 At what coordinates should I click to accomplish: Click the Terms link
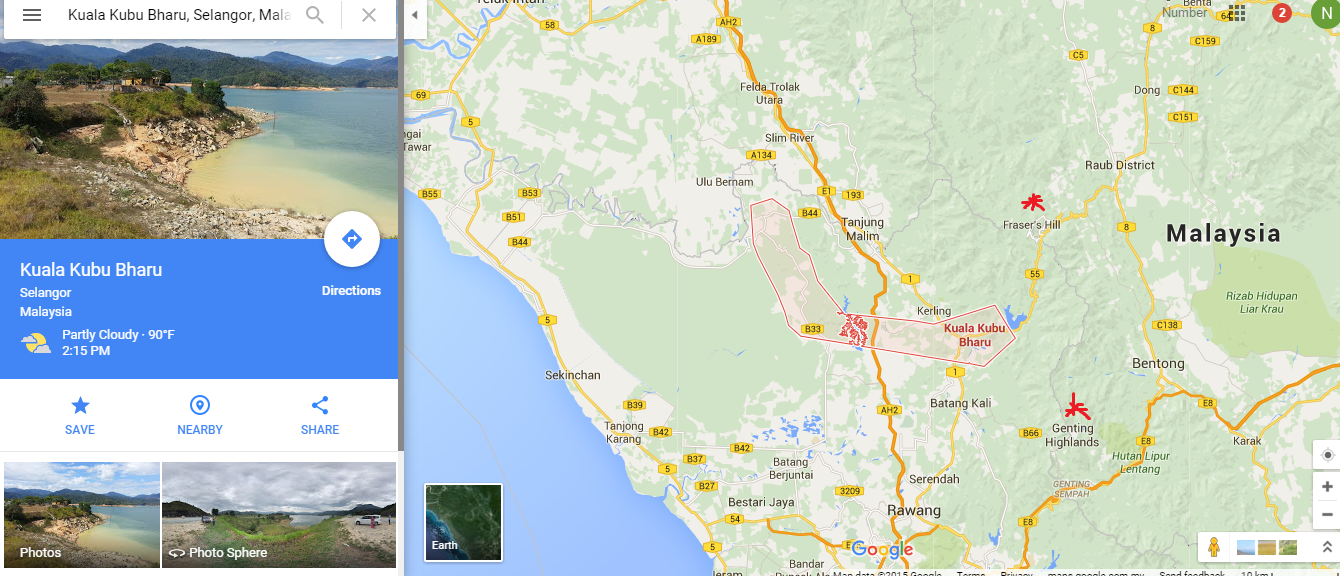pos(970,573)
